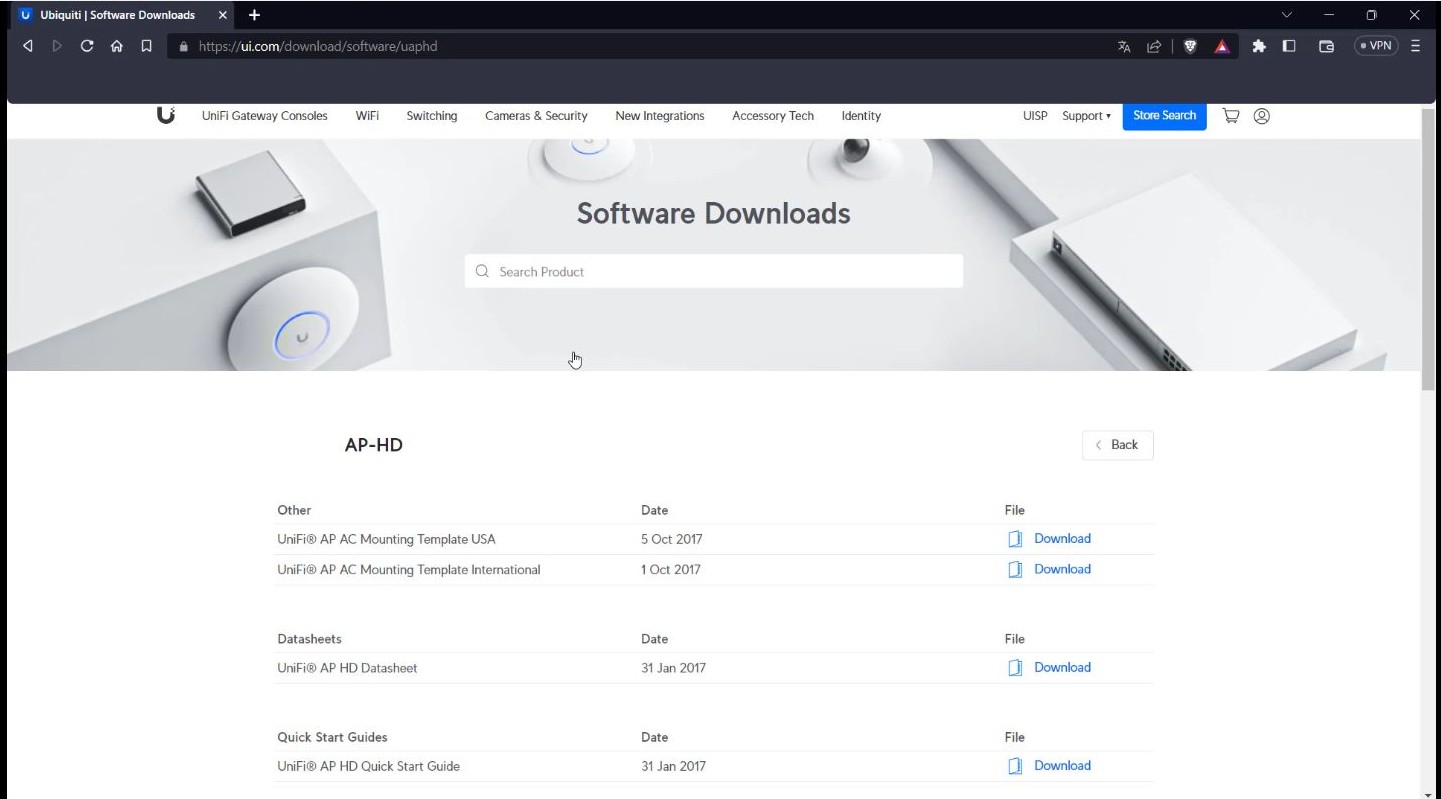Expand the Support dropdown
Image resolution: width=1441 pixels, height=799 pixels.
point(1086,116)
